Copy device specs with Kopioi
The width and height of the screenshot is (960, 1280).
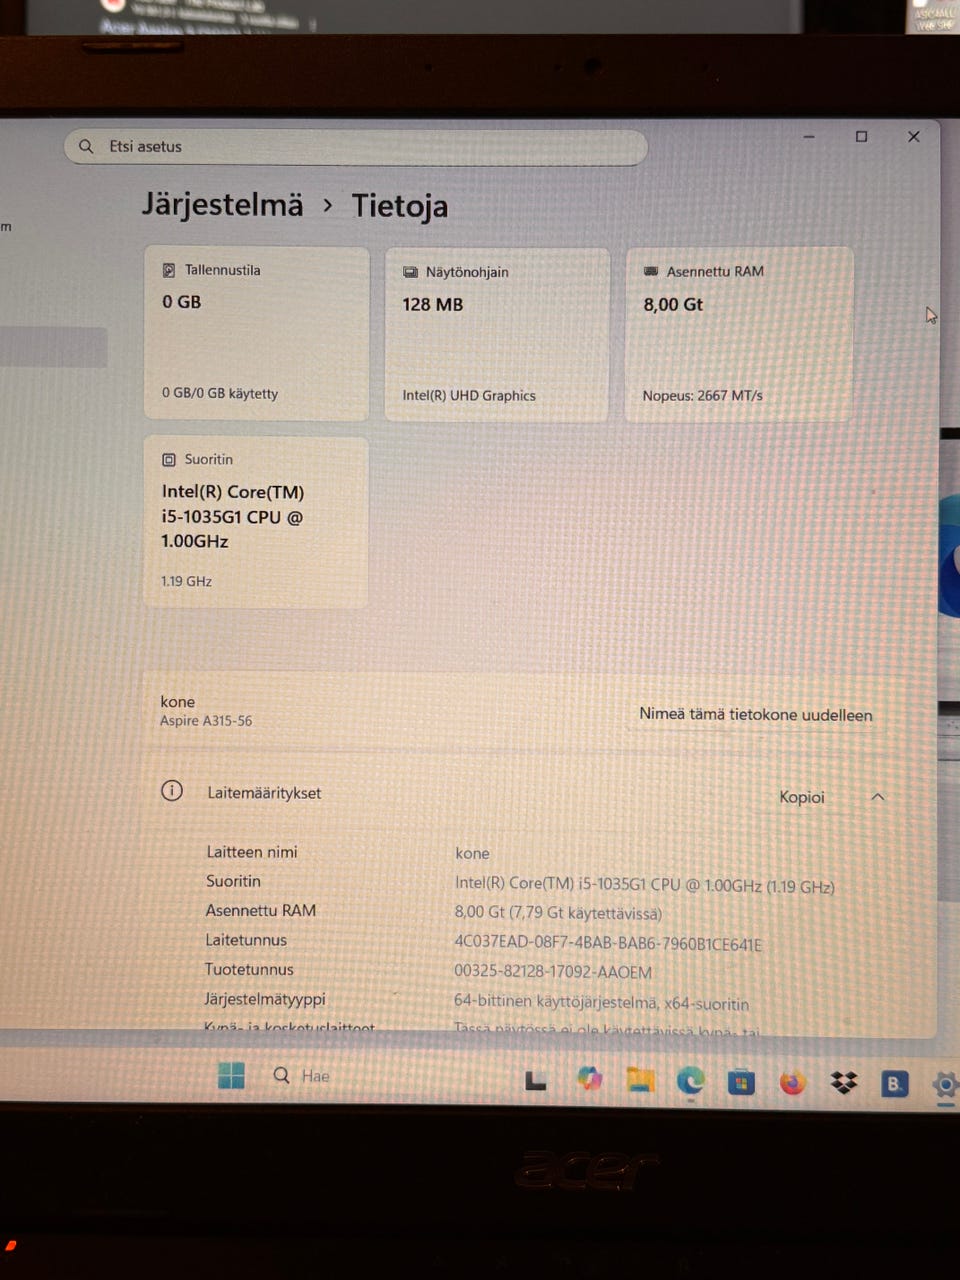[802, 797]
